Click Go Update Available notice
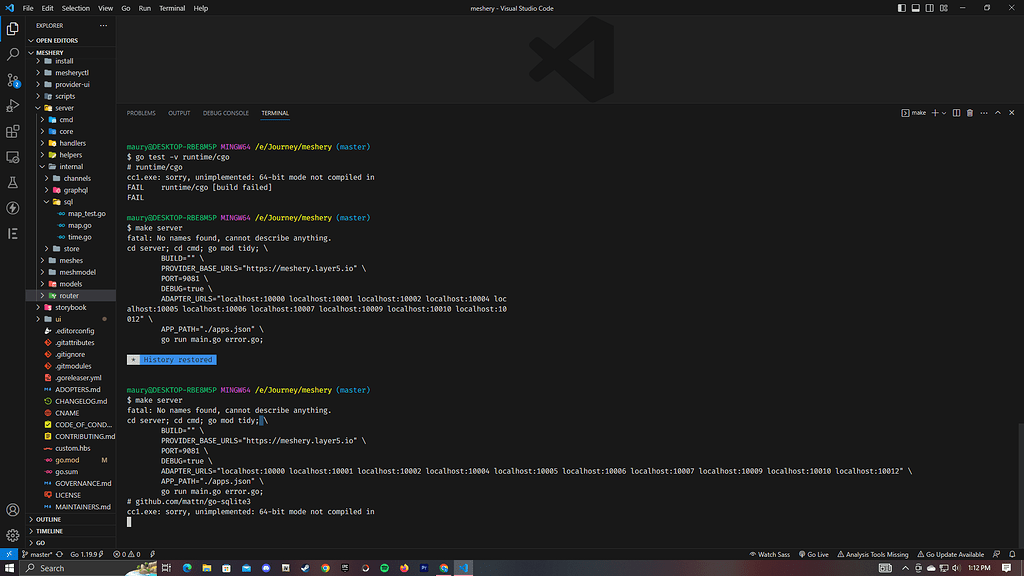 click(950, 554)
